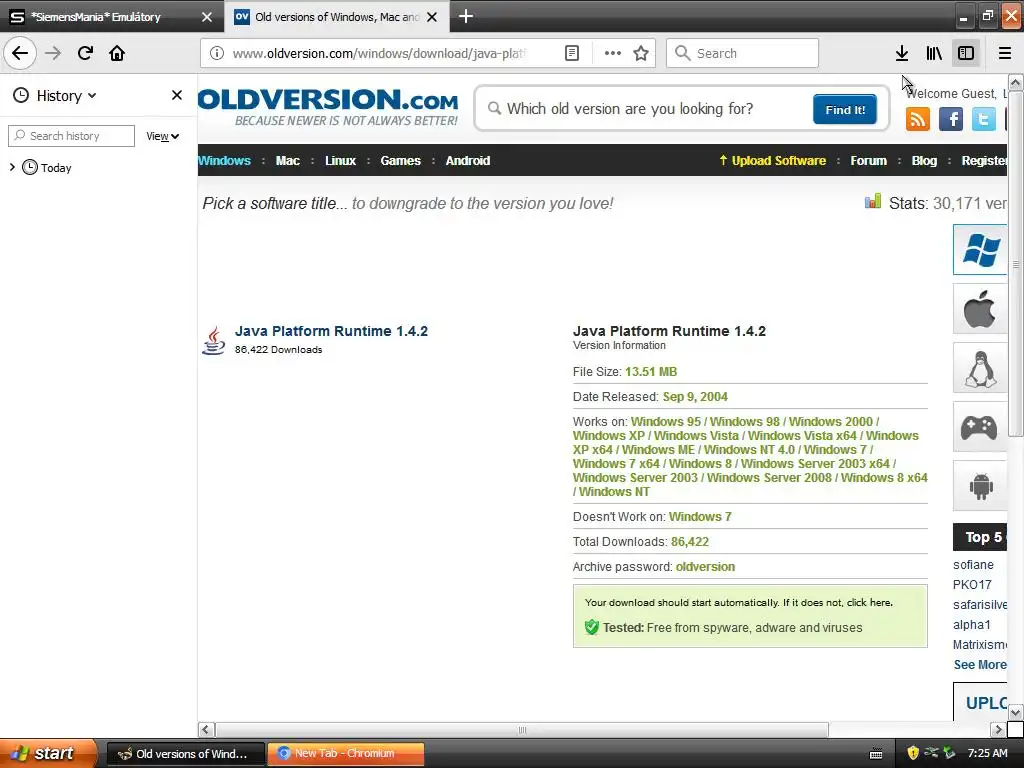Click the vertical scrollbar down arrow

1015,712
